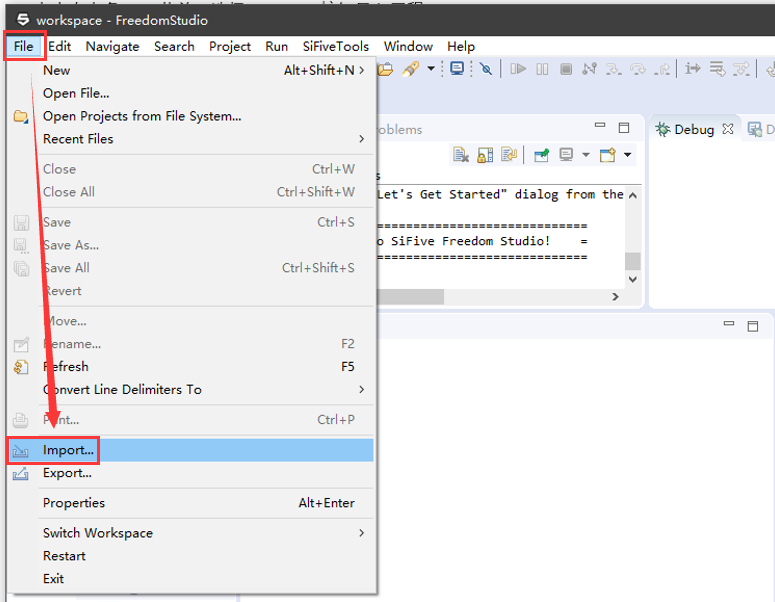Expand the New submenu

190,70
